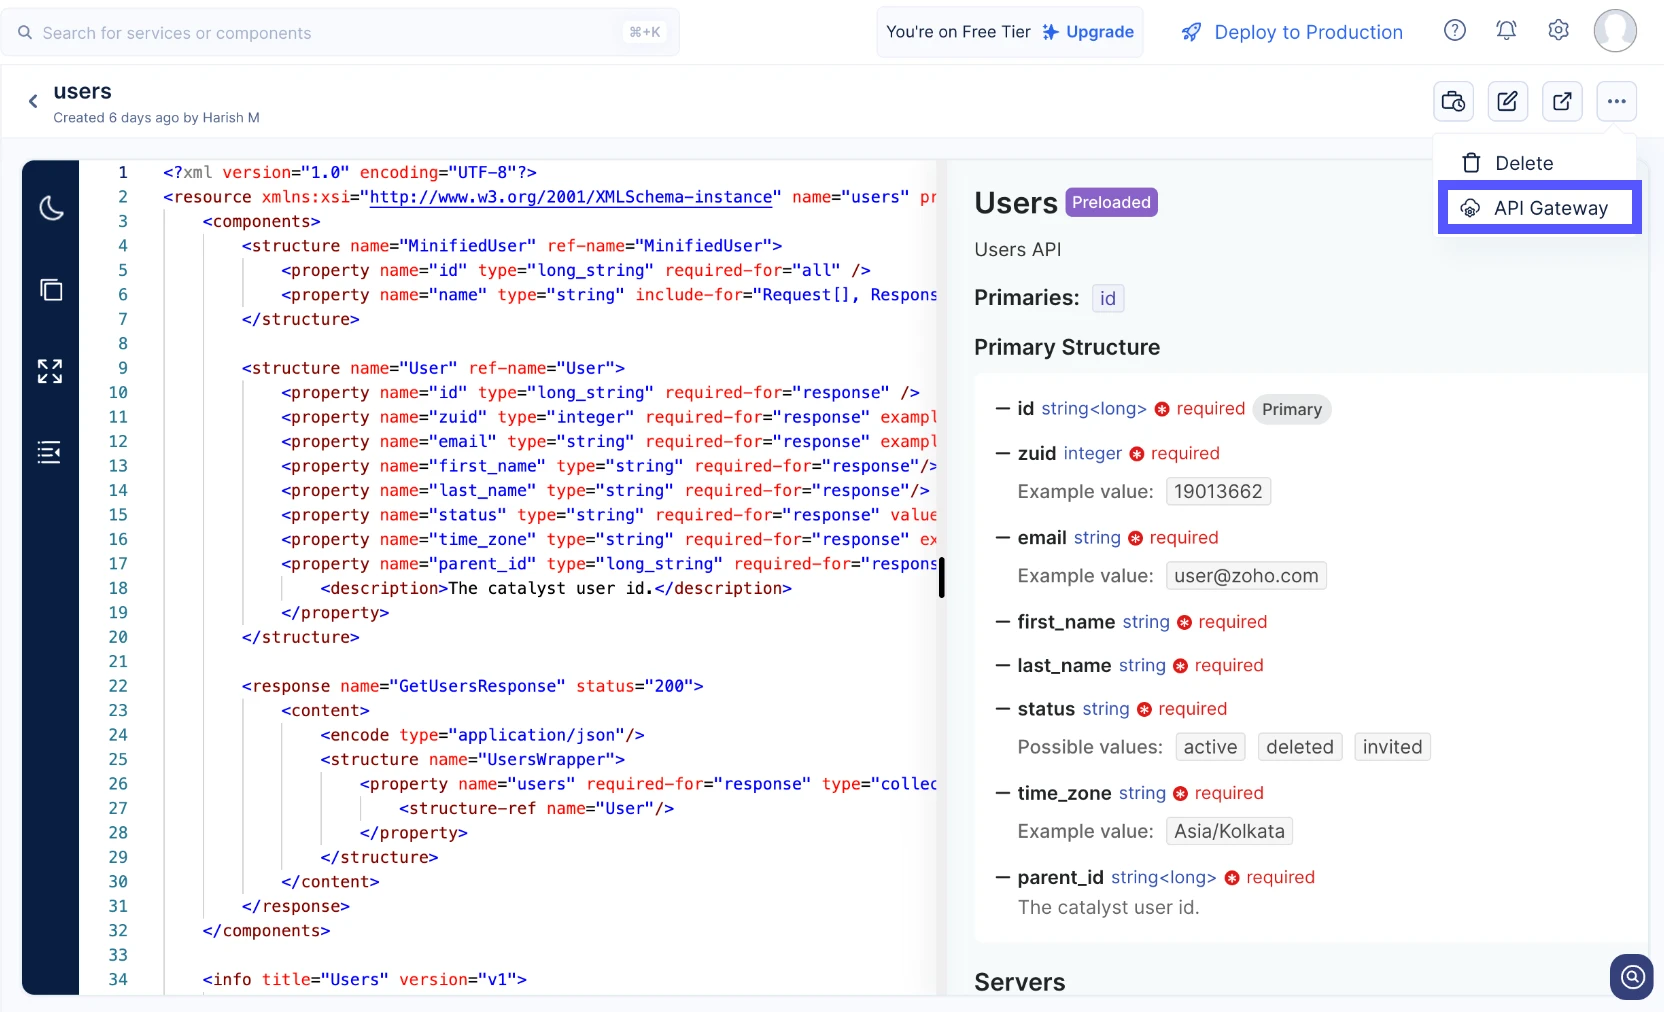This screenshot has height=1012, width=1664.
Task: Collapse the email property row
Action: click(x=1003, y=538)
